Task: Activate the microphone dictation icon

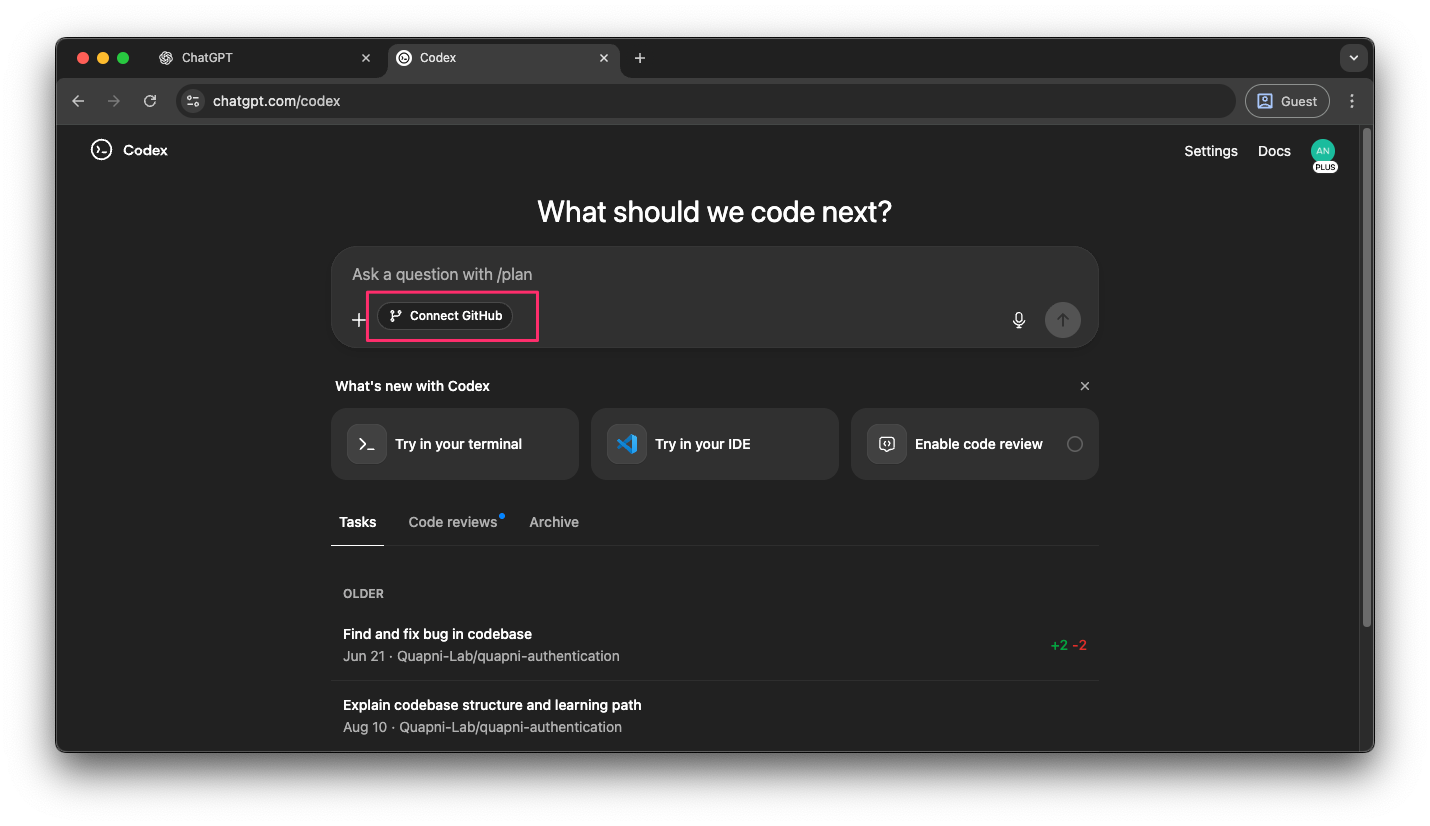Action: point(1018,320)
